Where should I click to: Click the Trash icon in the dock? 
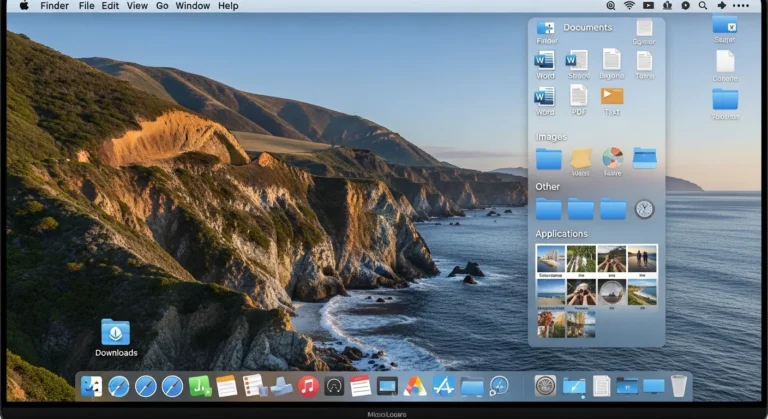(679, 385)
